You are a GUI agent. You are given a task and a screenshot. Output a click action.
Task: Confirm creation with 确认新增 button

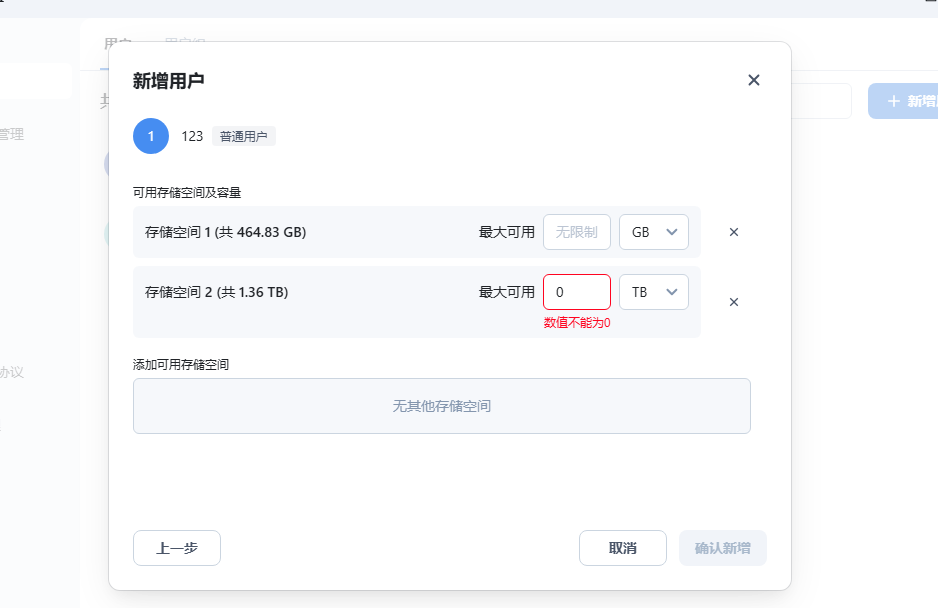[723, 548]
